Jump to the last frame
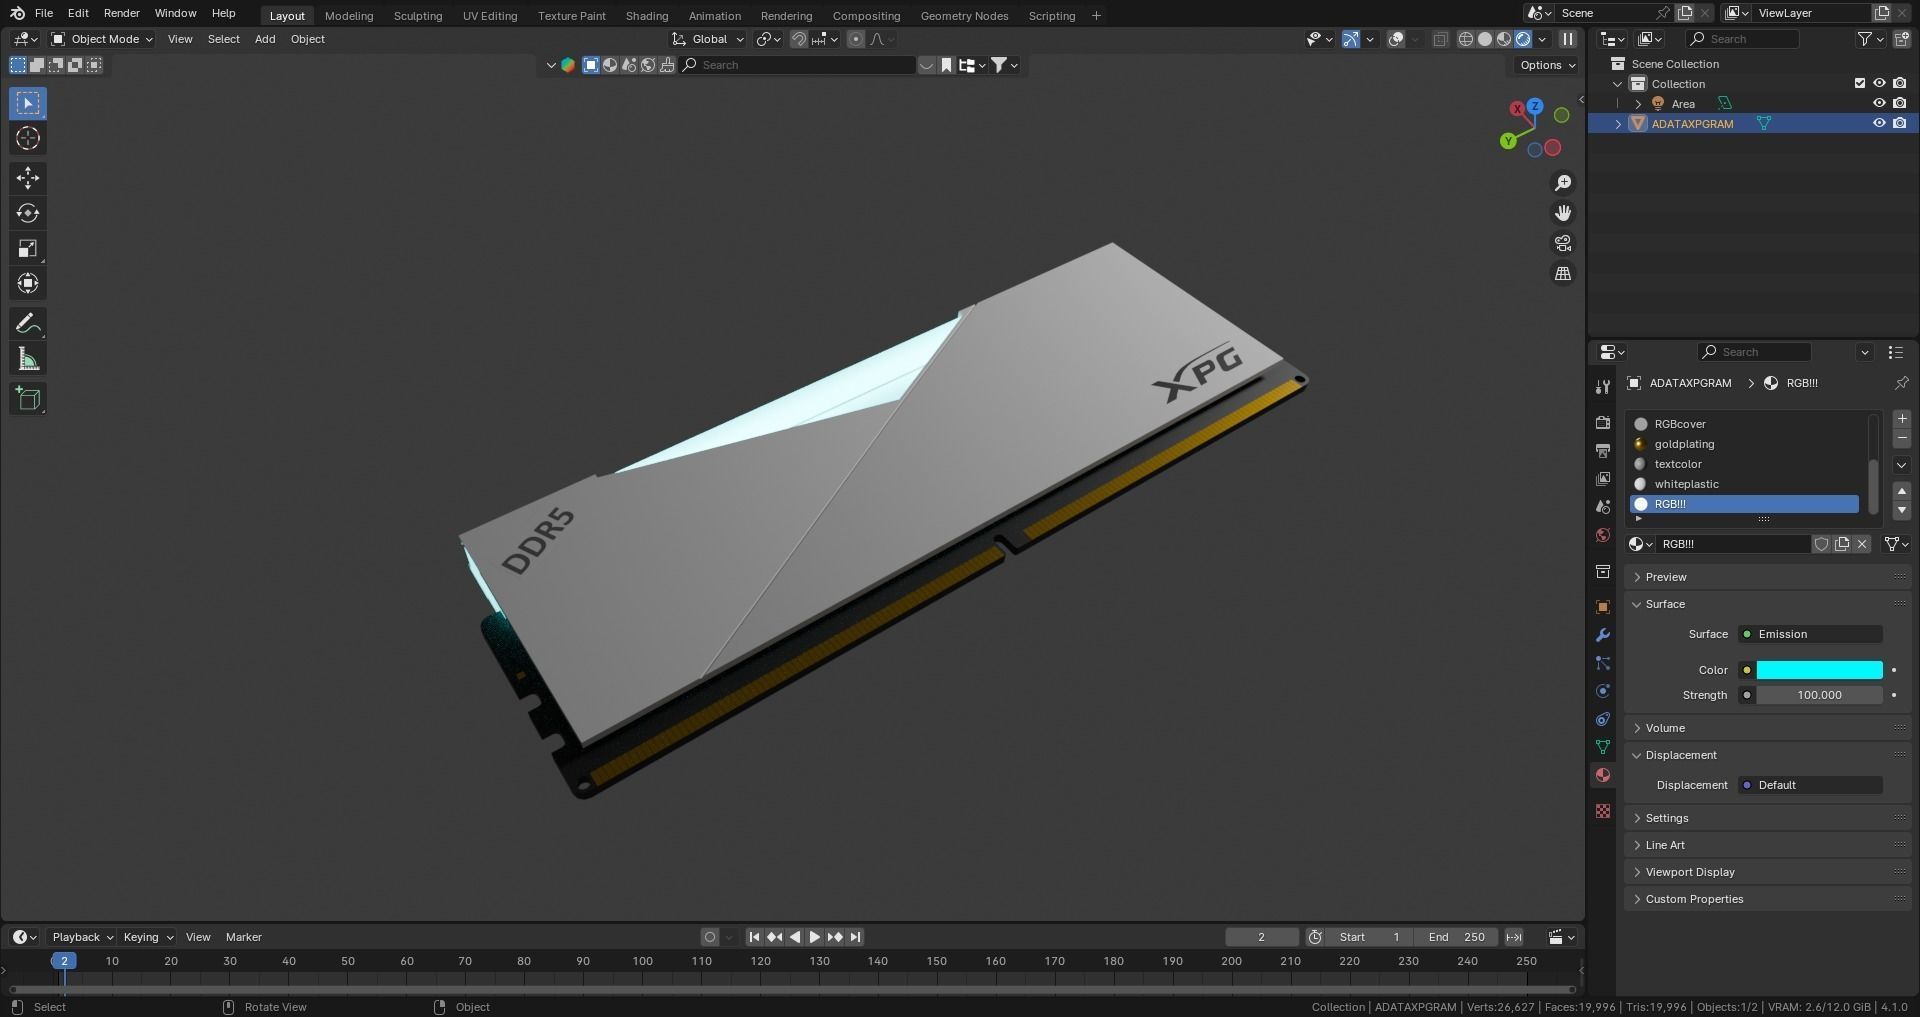Viewport: 1920px width, 1017px height. [x=855, y=937]
